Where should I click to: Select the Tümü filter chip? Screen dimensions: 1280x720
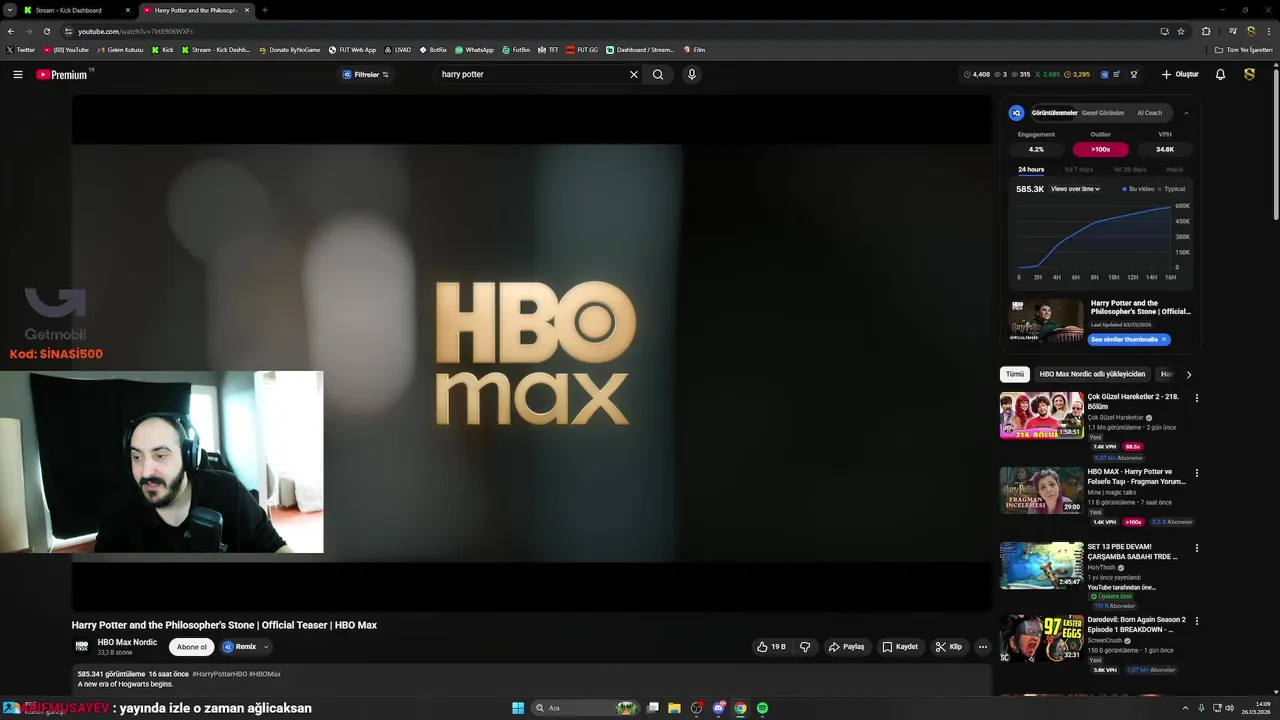(1015, 374)
